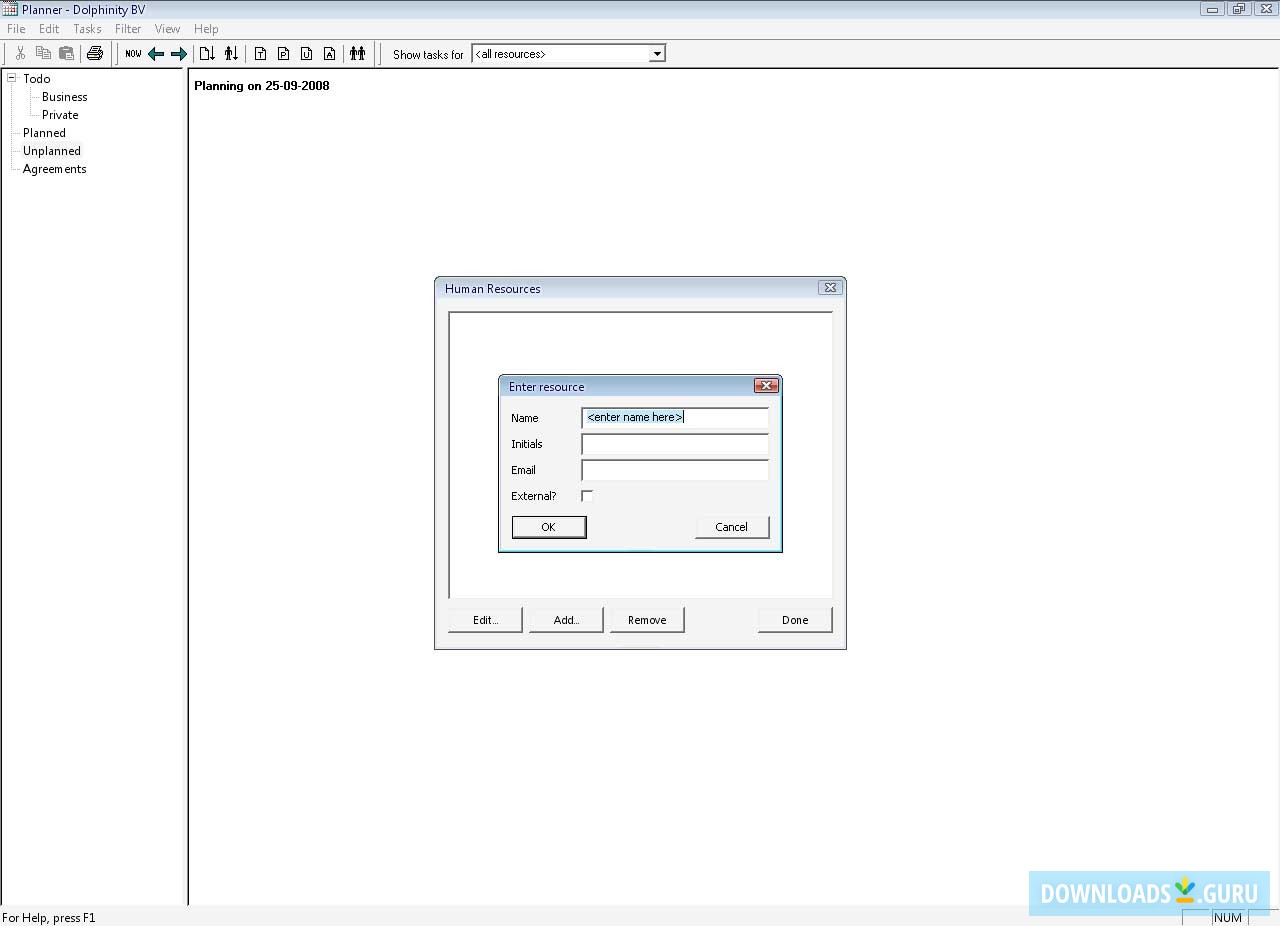
Task: Click the up-down arrows sort icon
Action: [231, 54]
